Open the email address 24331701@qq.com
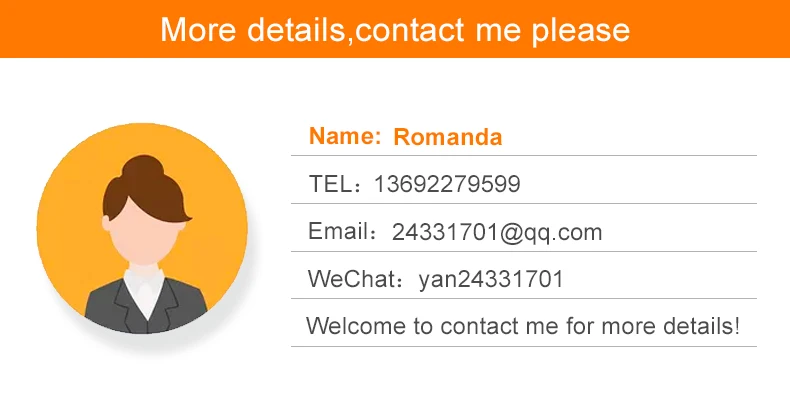 coord(497,233)
